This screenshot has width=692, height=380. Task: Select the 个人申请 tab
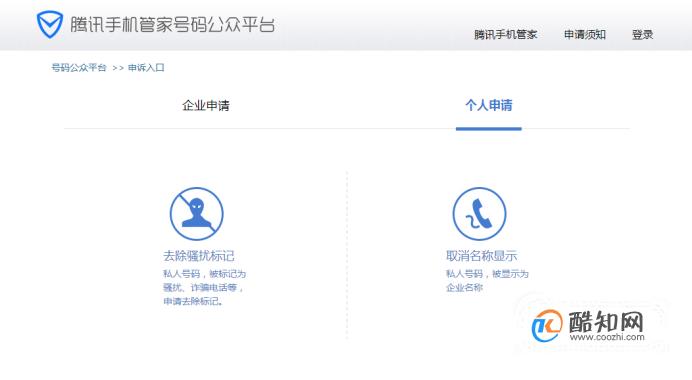(x=489, y=105)
